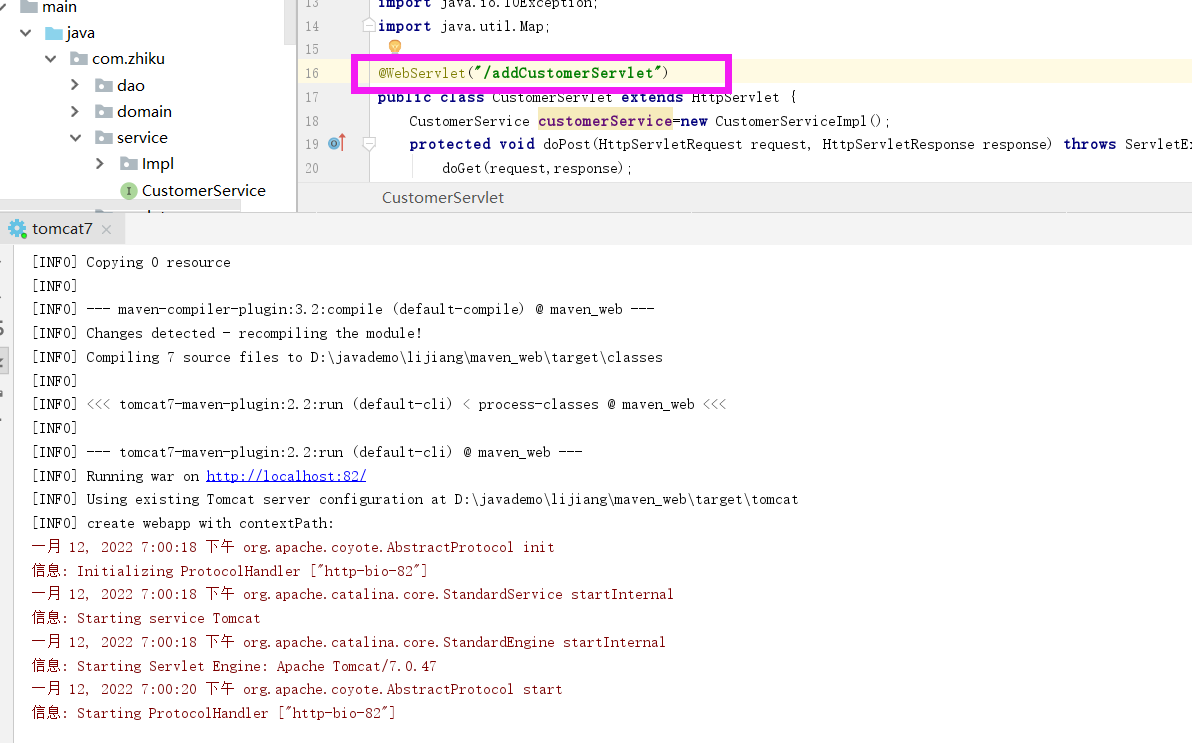The width and height of the screenshot is (1192, 743).
Task: Close the tomcat7 run tab
Action: pyautogui.click(x=106, y=229)
